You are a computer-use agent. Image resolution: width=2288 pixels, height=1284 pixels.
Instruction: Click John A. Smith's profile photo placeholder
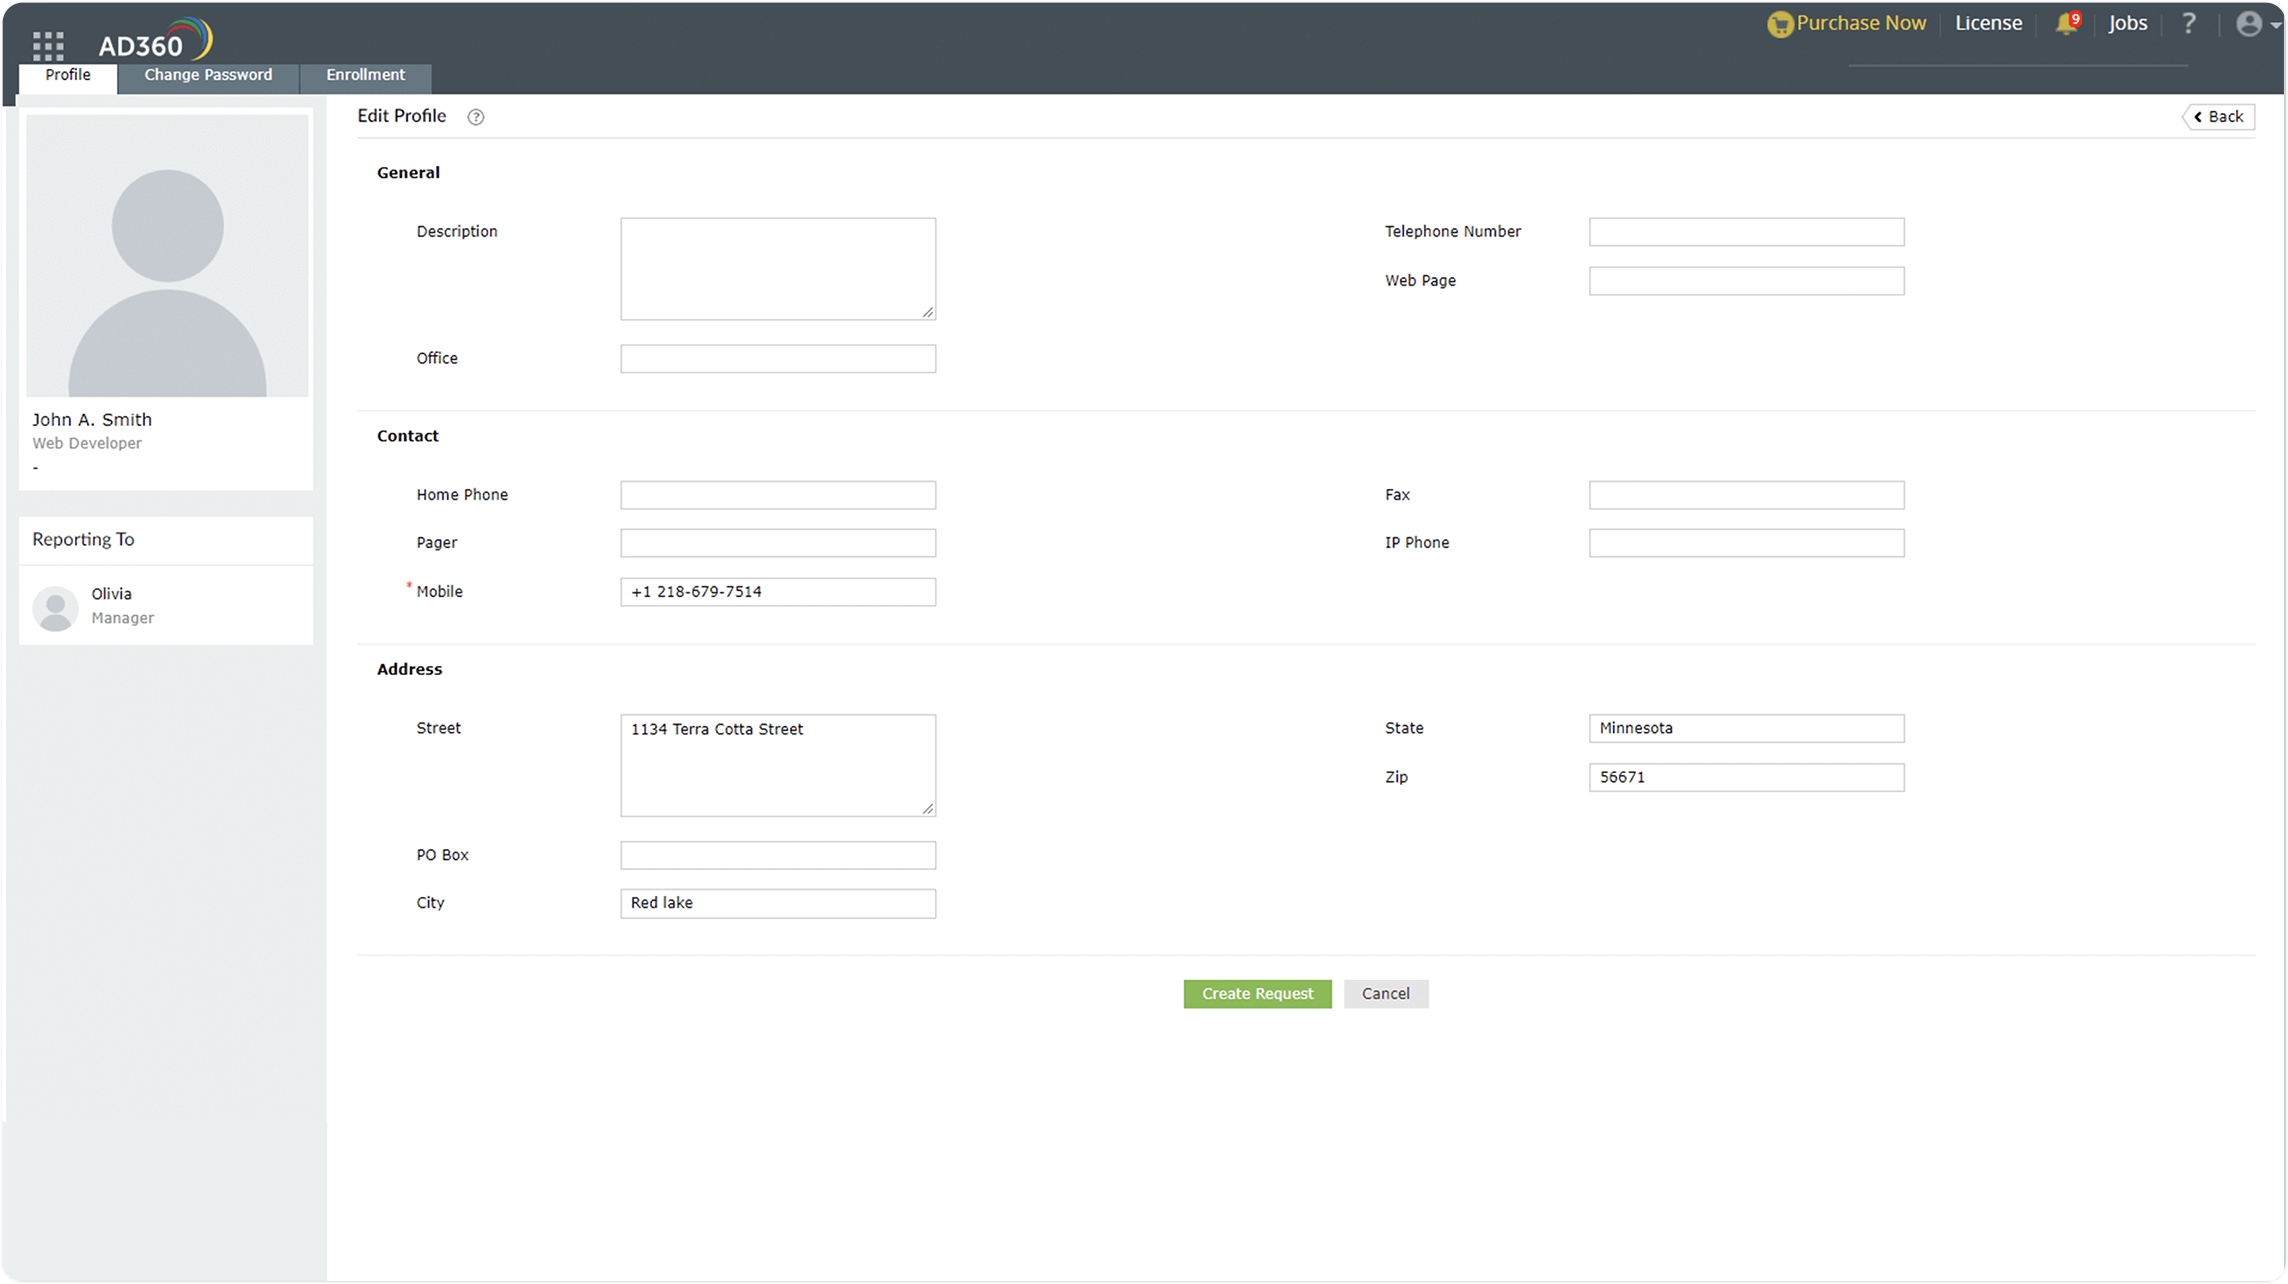(x=166, y=255)
